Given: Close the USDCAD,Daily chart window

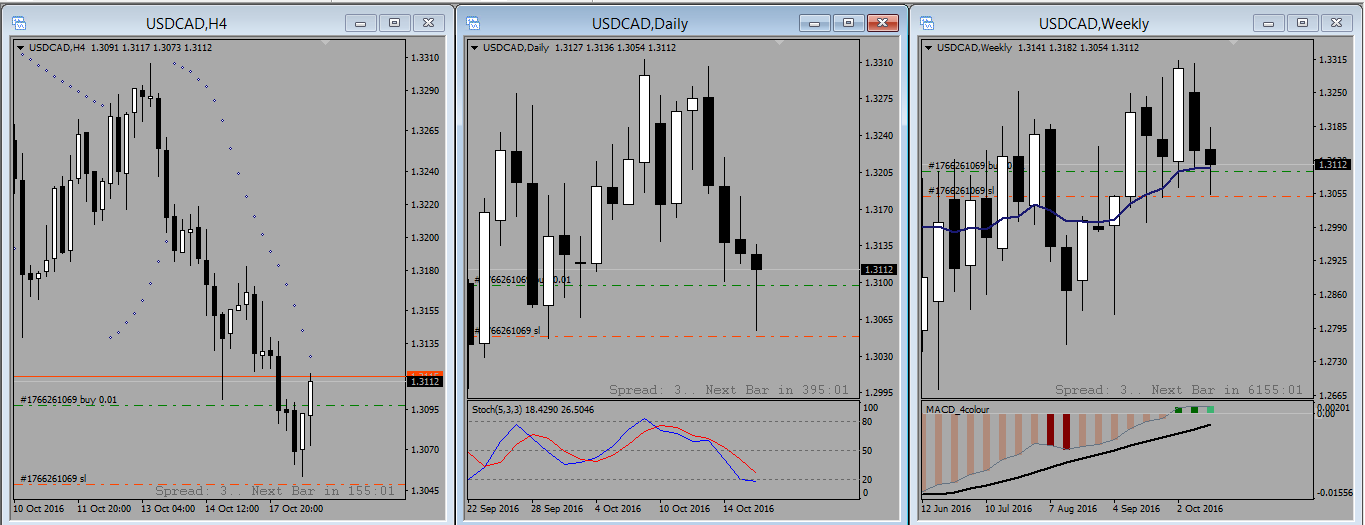Looking at the screenshot, I should (882, 22).
